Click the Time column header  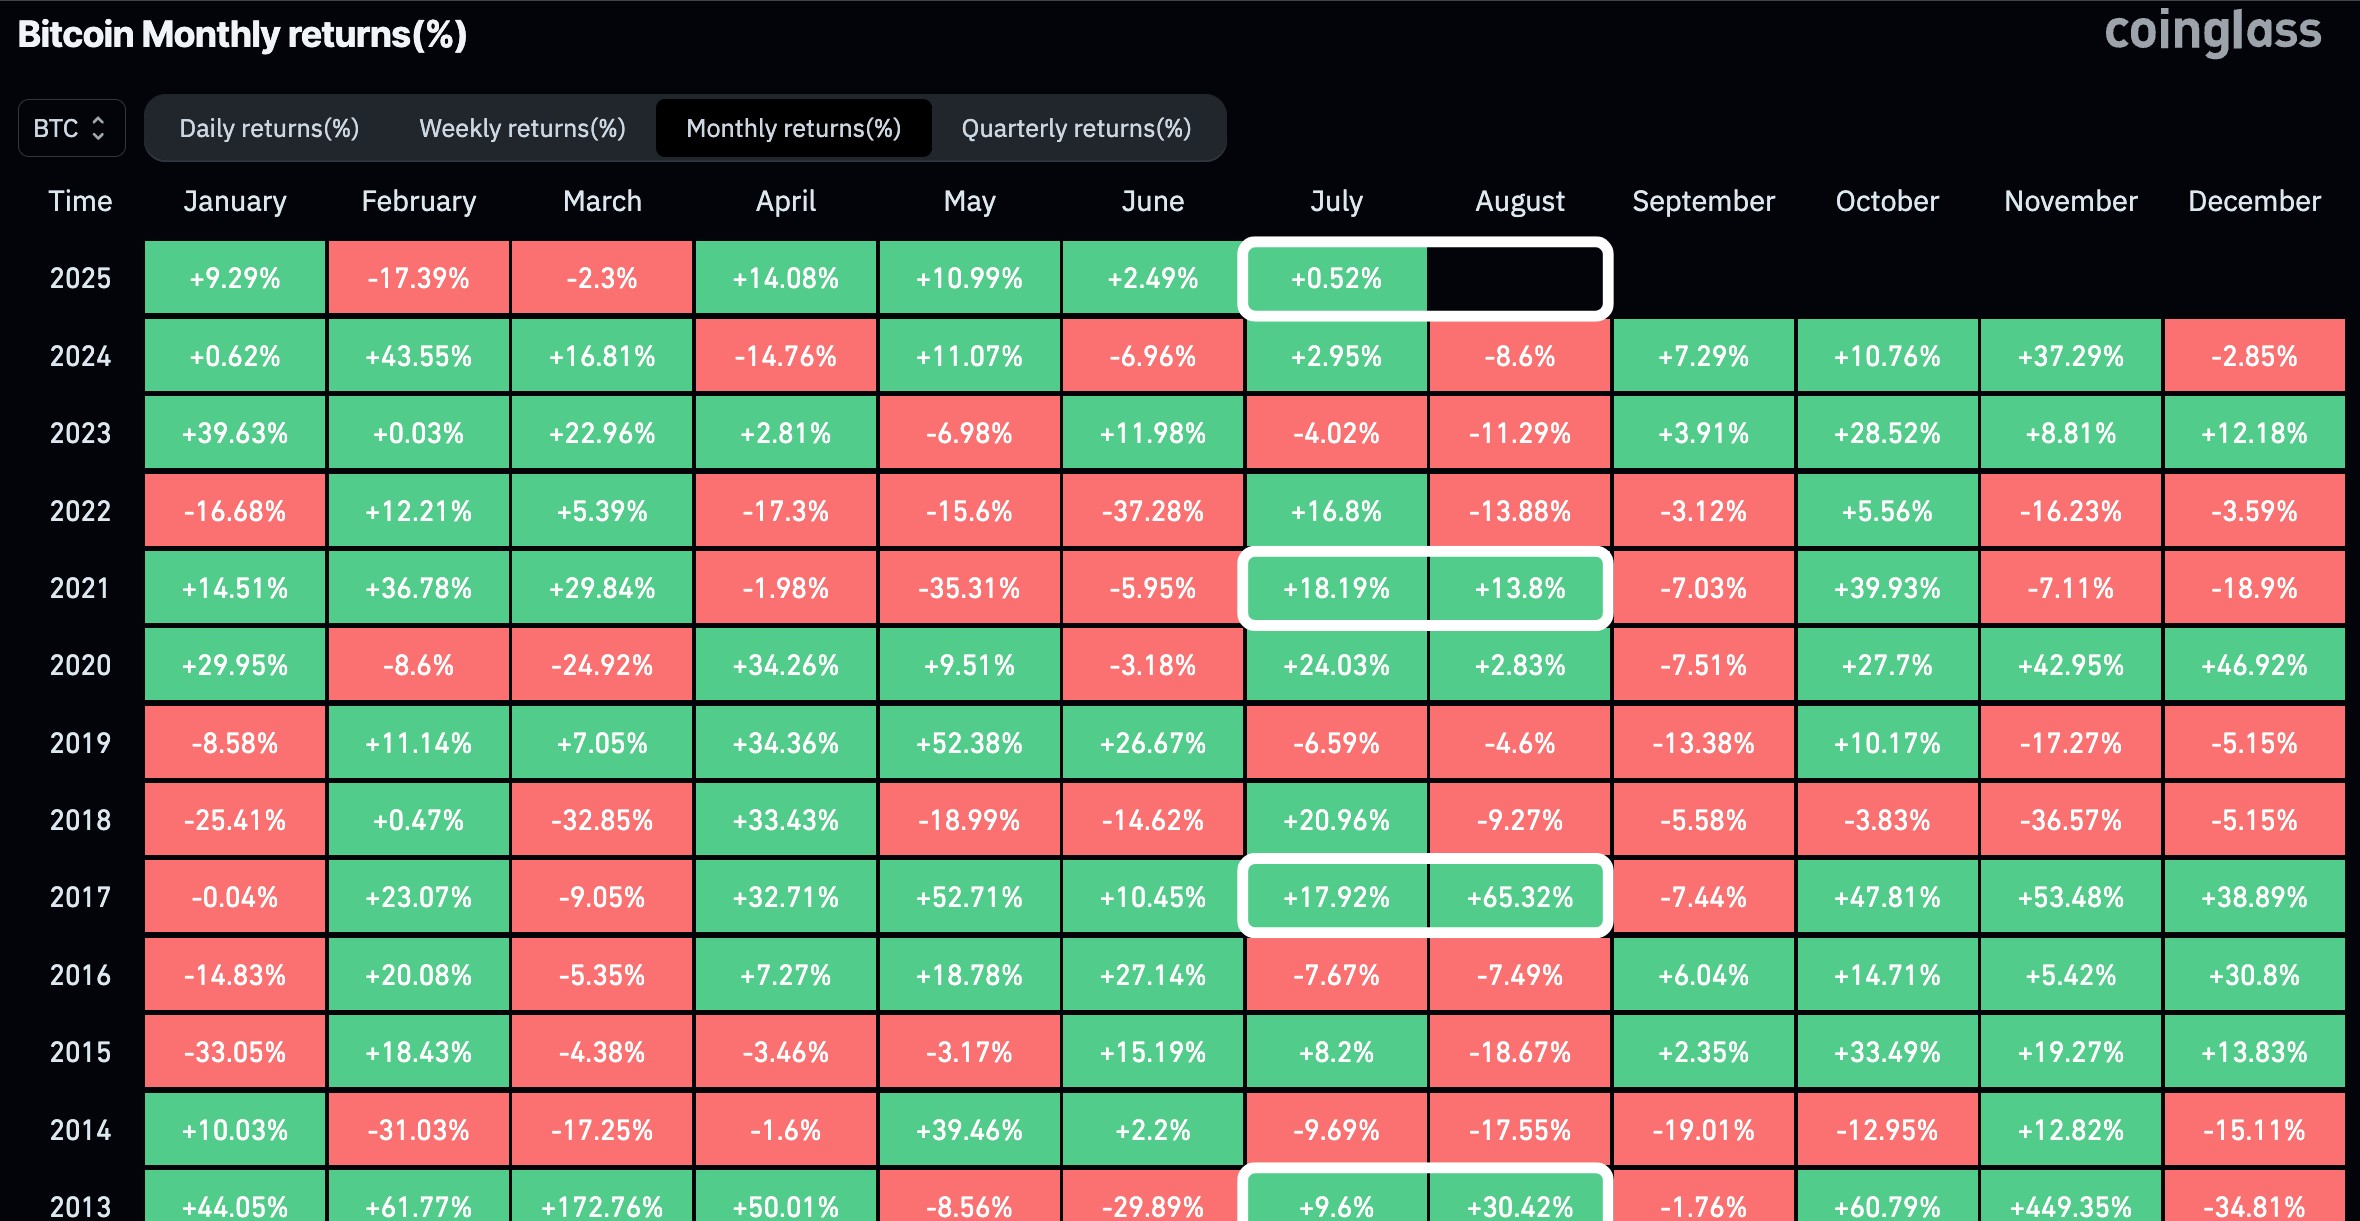click(80, 201)
